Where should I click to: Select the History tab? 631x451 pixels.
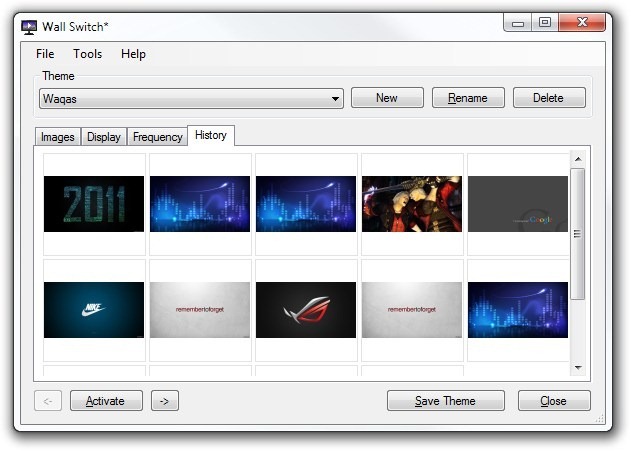[211, 135]
